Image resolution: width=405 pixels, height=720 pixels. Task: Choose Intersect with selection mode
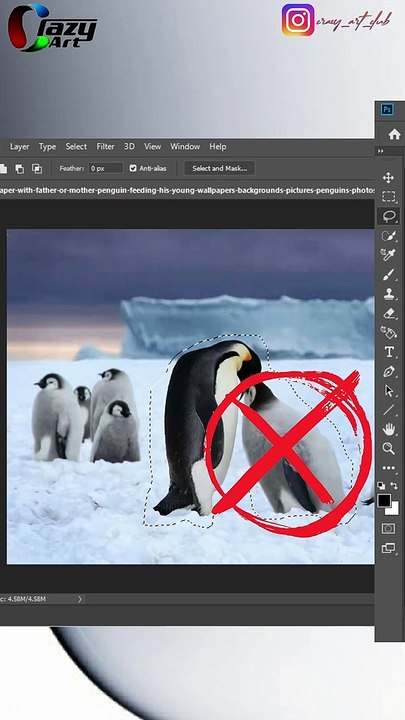pyautogui.click(x=37, y=169)
